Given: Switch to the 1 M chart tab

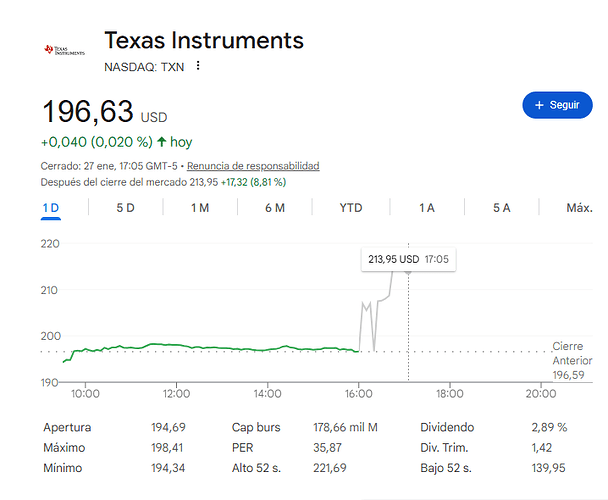Looking at the screenshot, I should (200, 208).
